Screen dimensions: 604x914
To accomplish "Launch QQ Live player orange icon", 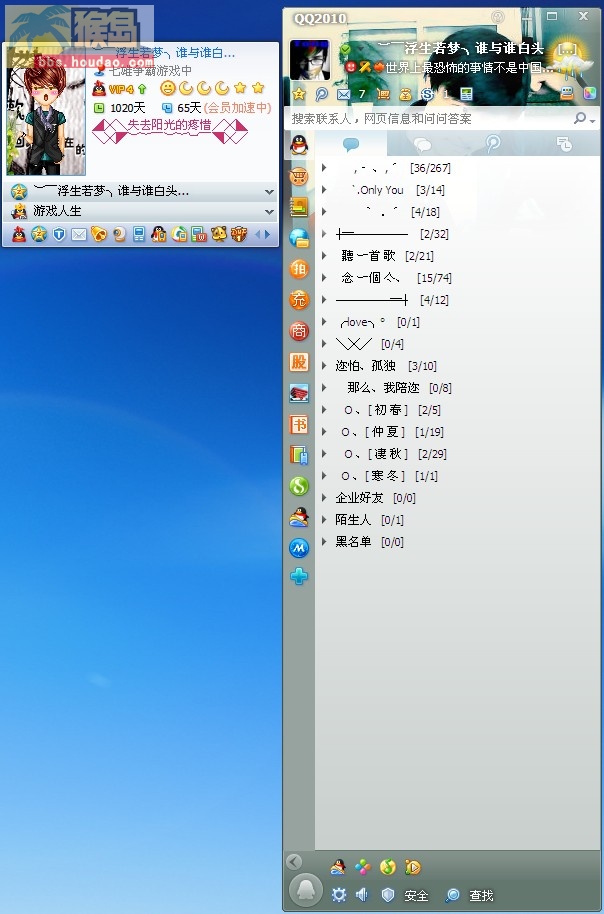I will pyautogui.click(x=413, y=867).
